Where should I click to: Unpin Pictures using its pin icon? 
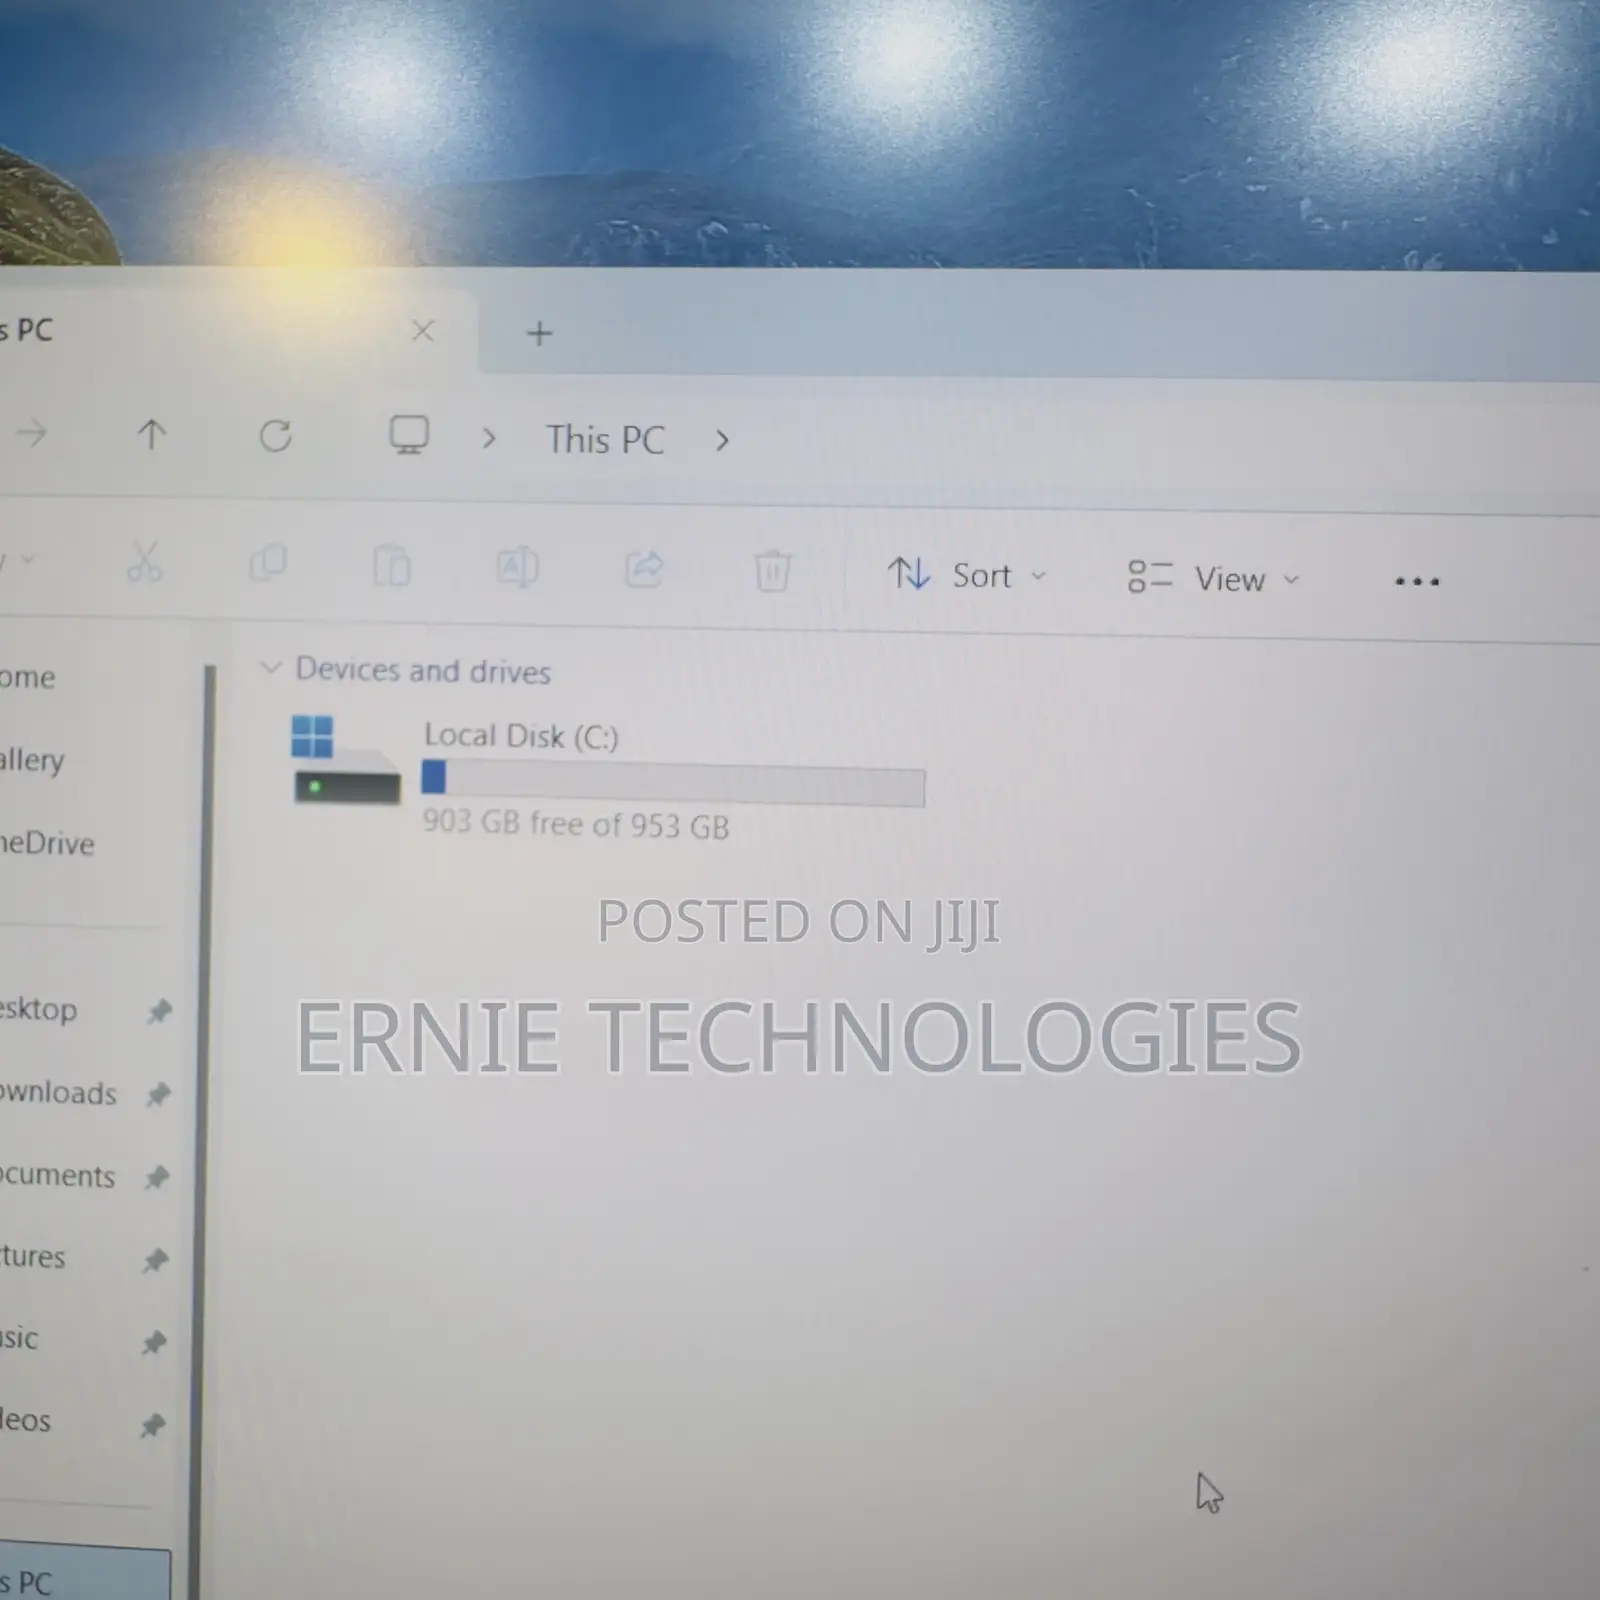click(x=155, y=1261)
